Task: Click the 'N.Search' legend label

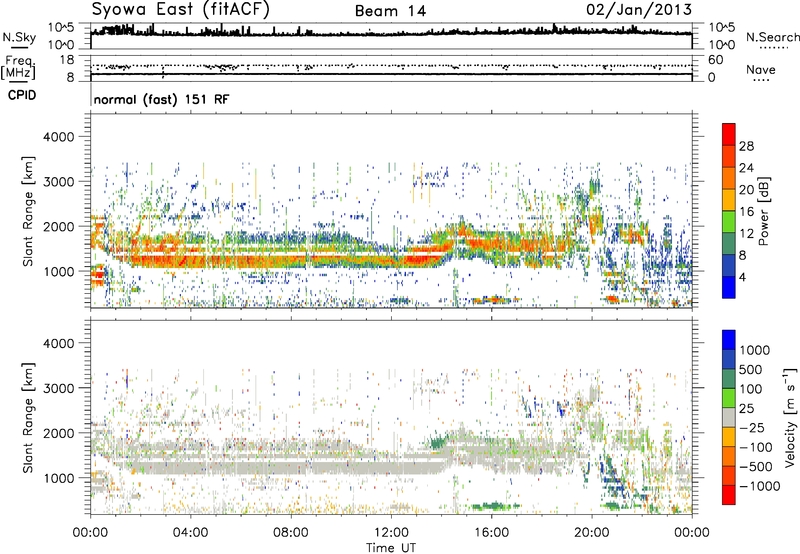Action: coord(772,37)
